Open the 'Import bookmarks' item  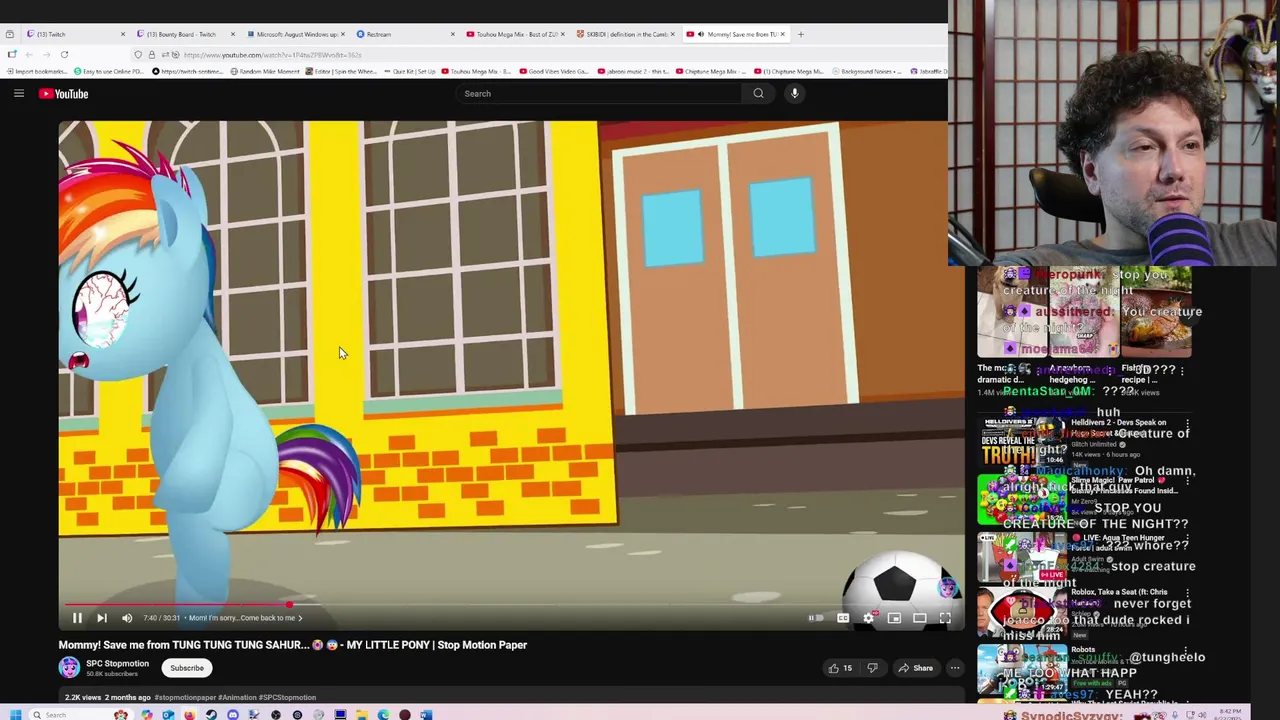click(x=36, y=72)
